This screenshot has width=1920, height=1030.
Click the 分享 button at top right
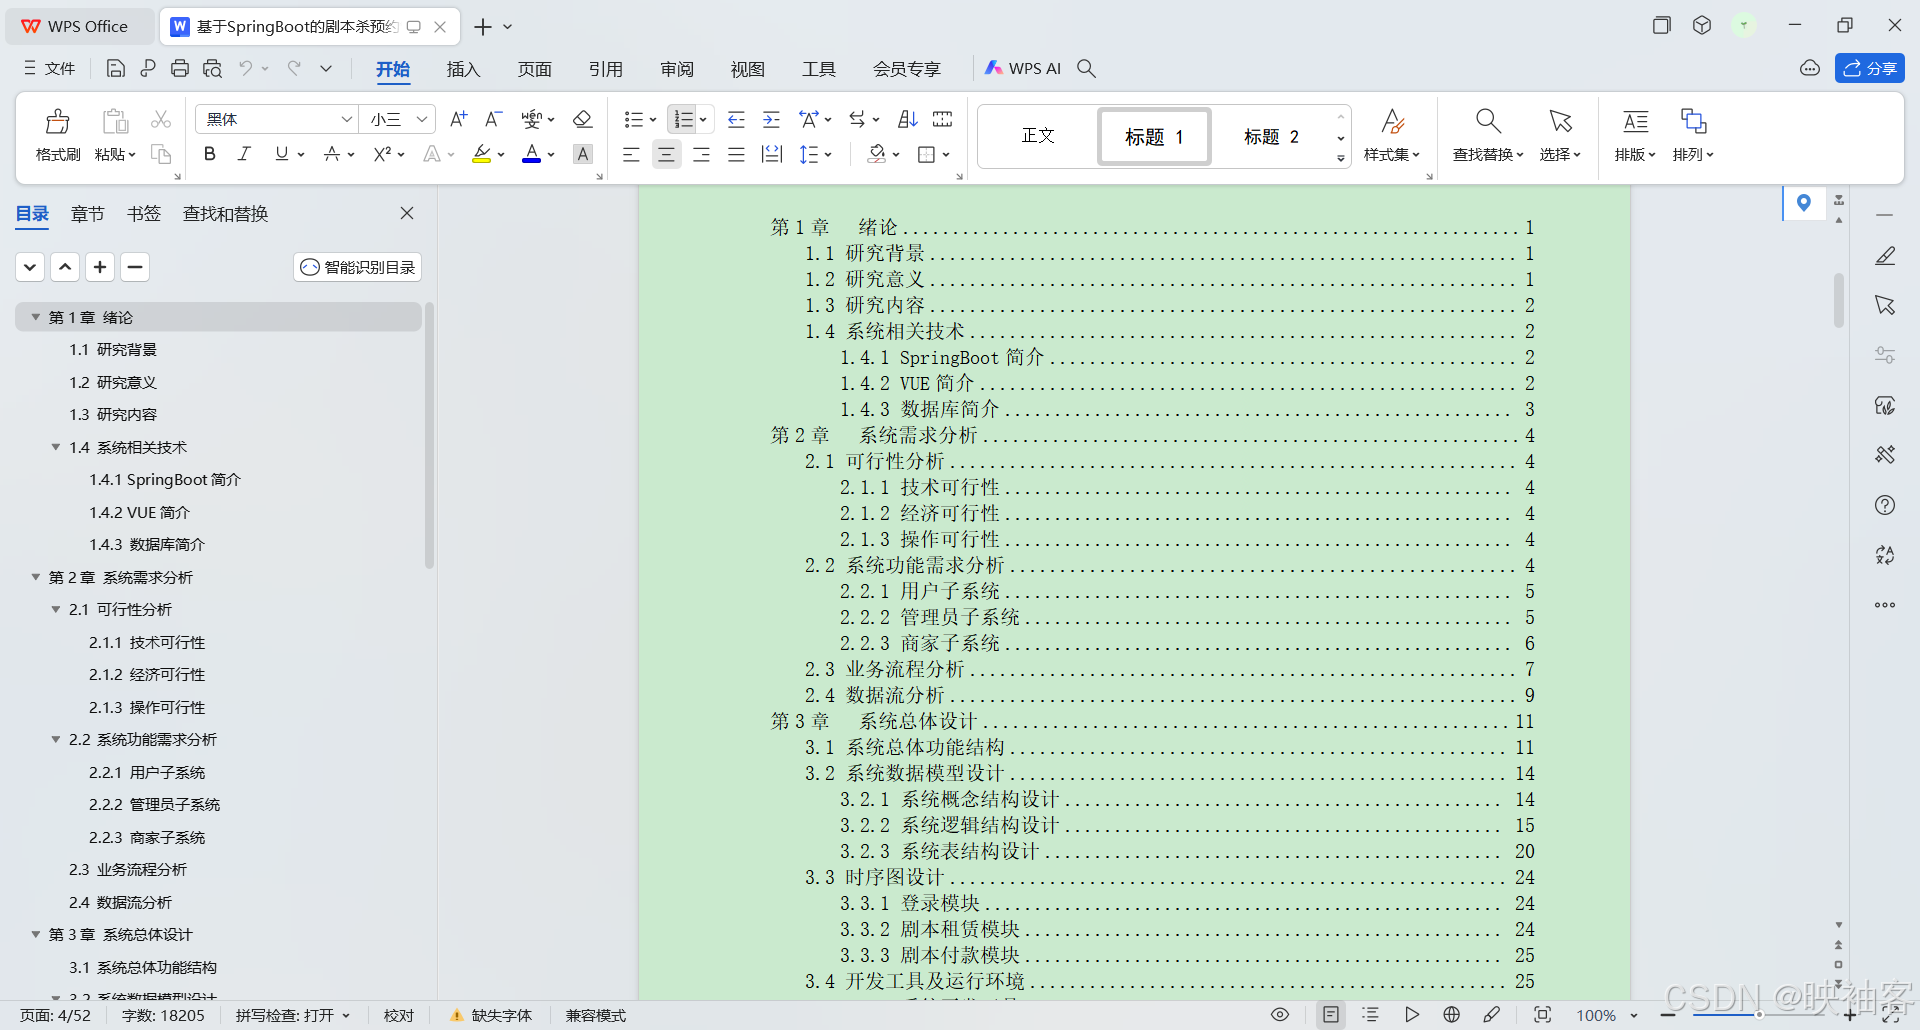(x=1870, y=68)
